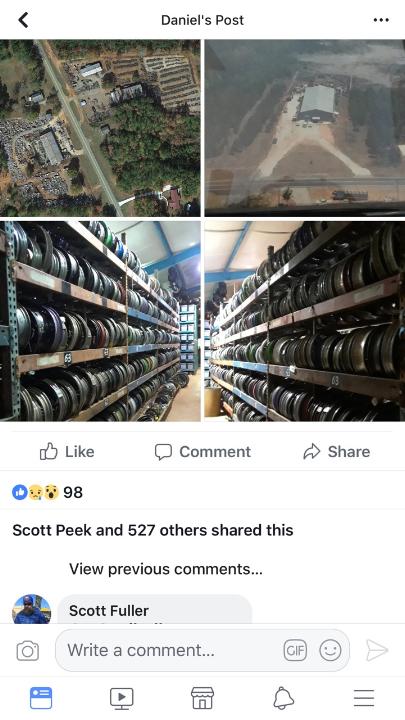The width and height of the screenshot is (405, 720).
Task: Open the satellite aerial junkyard photo
Action: [x=100, y=128]
